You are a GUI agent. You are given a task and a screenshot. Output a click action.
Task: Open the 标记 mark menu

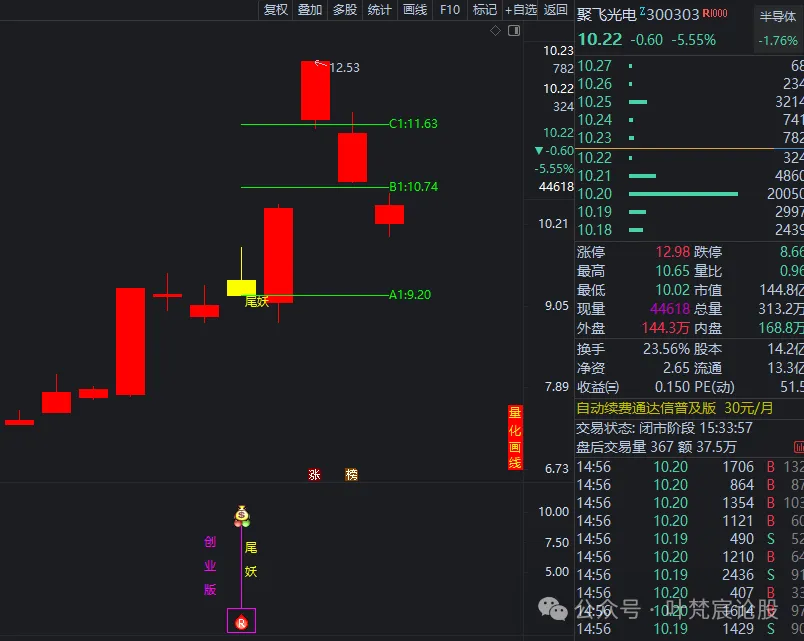(485, 10)
